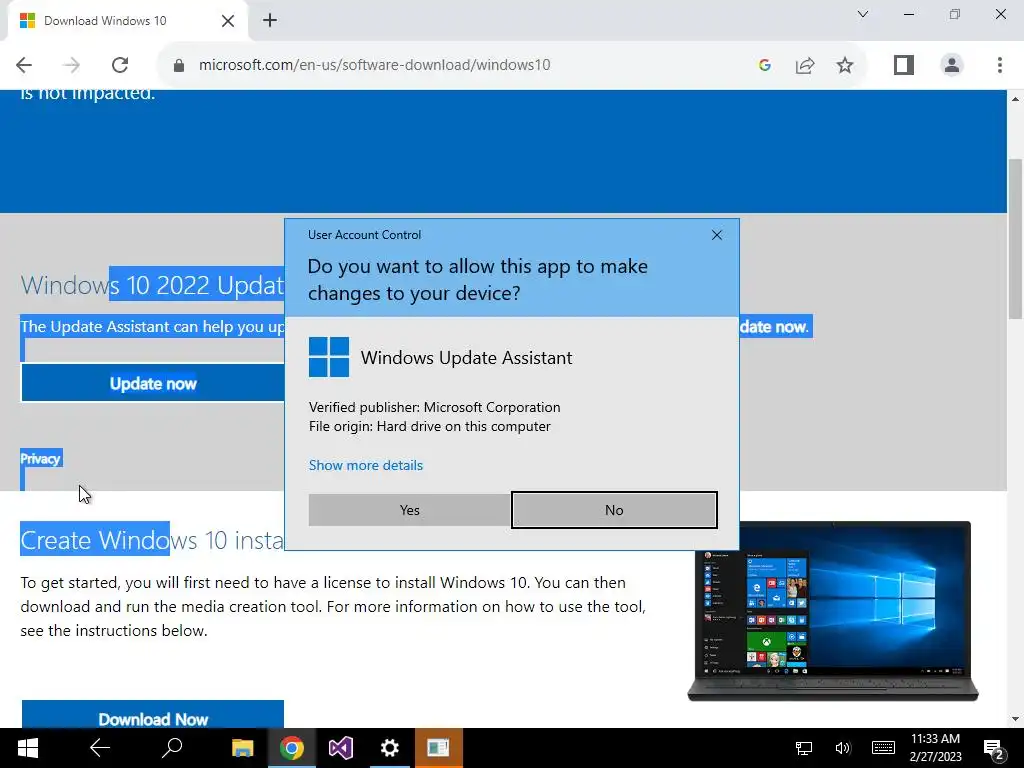The height and width of the screenshot is (768, 1024).
Task: Click the Google icon in address bar
Action: 765,65
